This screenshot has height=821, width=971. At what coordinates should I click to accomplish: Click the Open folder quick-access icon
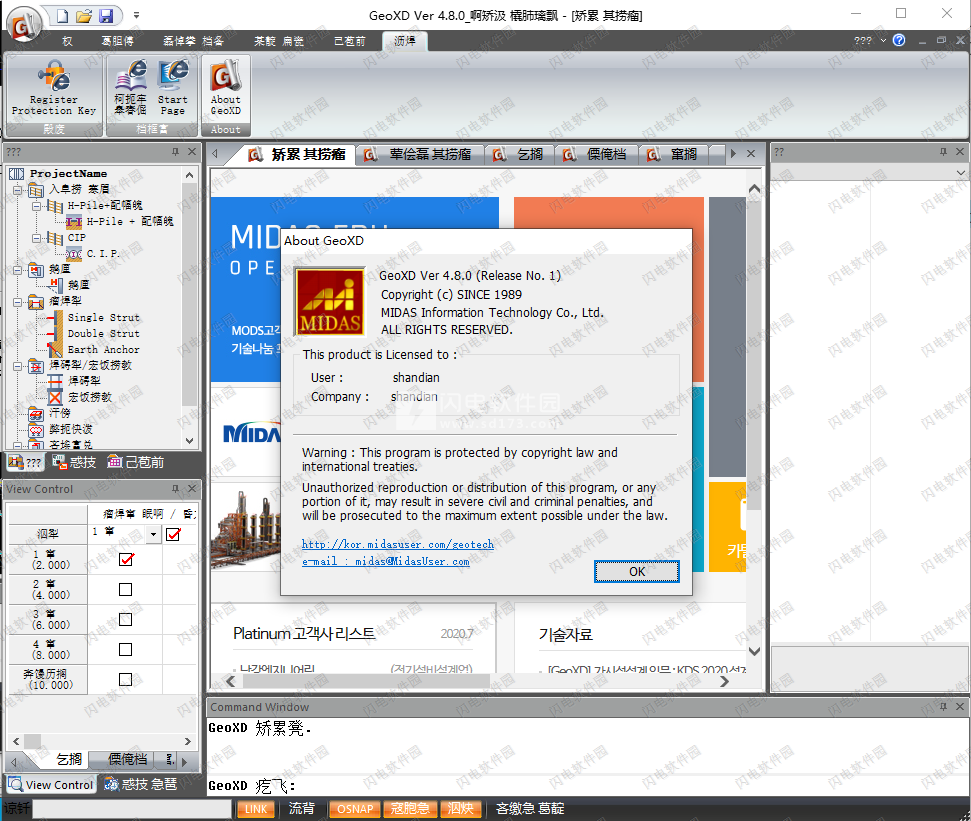point(84,15)
